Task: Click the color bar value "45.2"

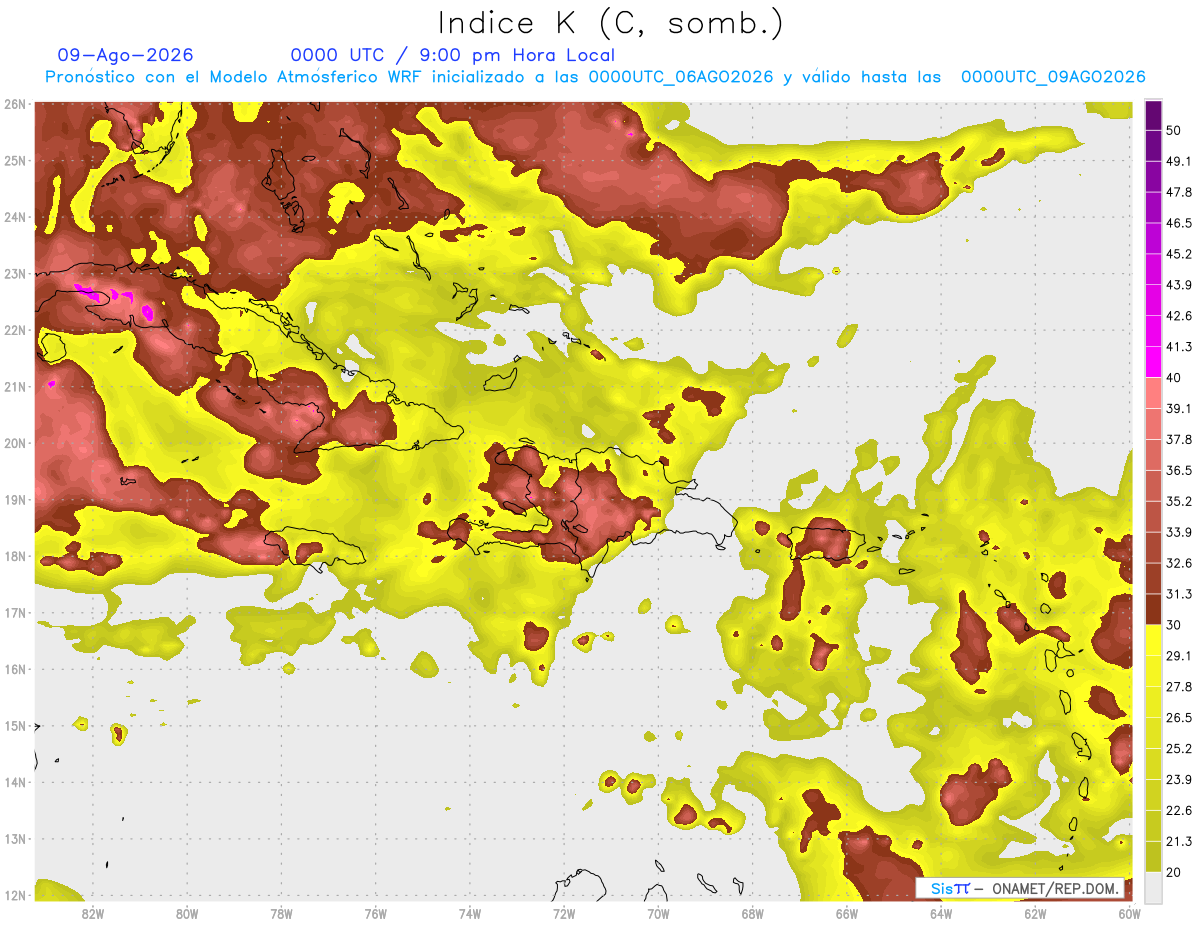Action: 1178,254
